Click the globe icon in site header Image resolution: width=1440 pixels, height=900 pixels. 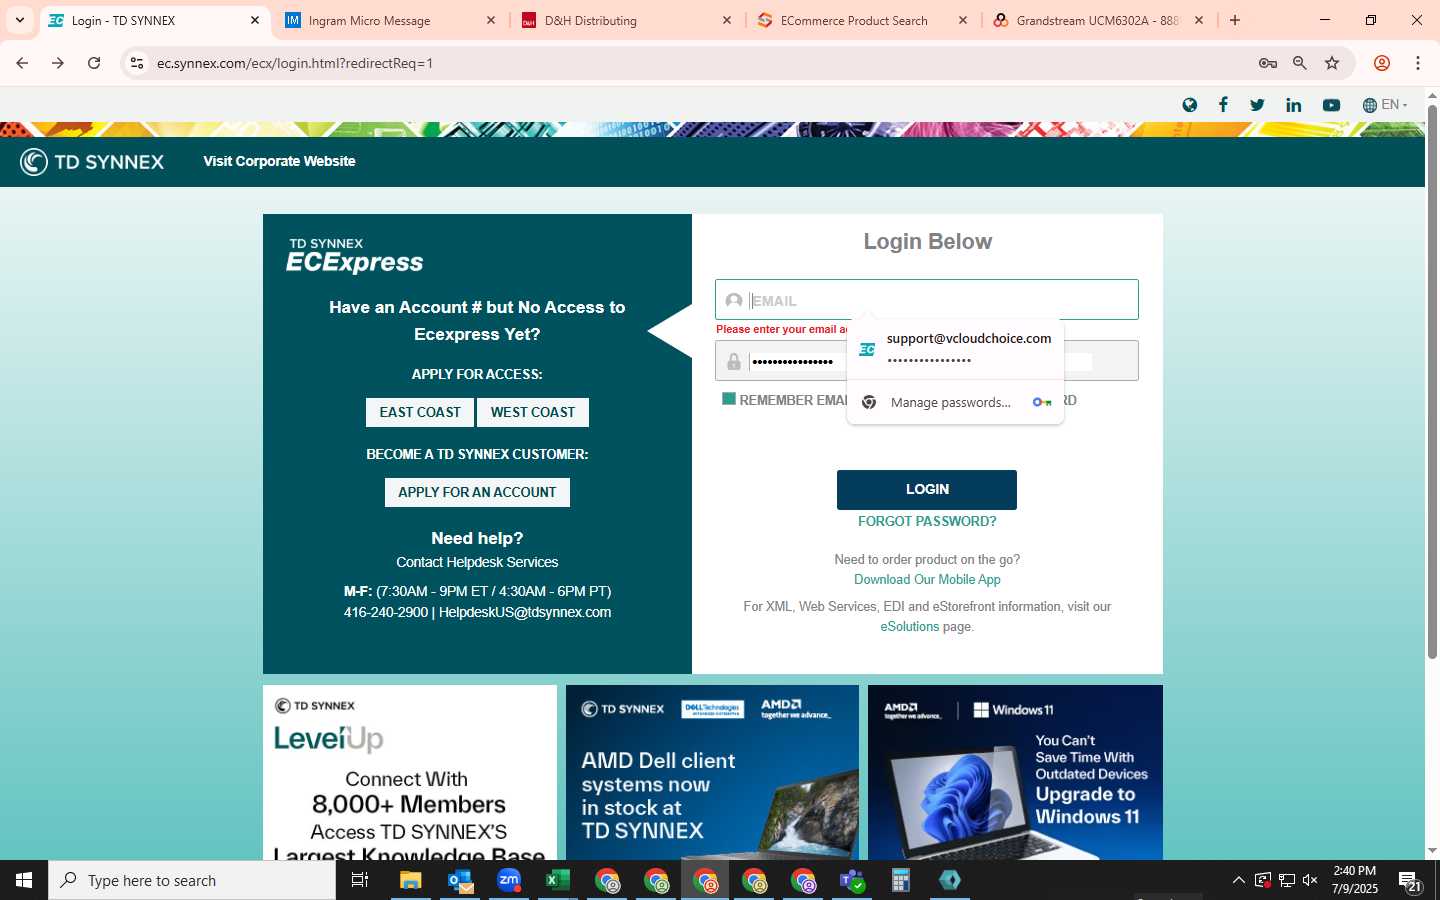[1189, 105]
